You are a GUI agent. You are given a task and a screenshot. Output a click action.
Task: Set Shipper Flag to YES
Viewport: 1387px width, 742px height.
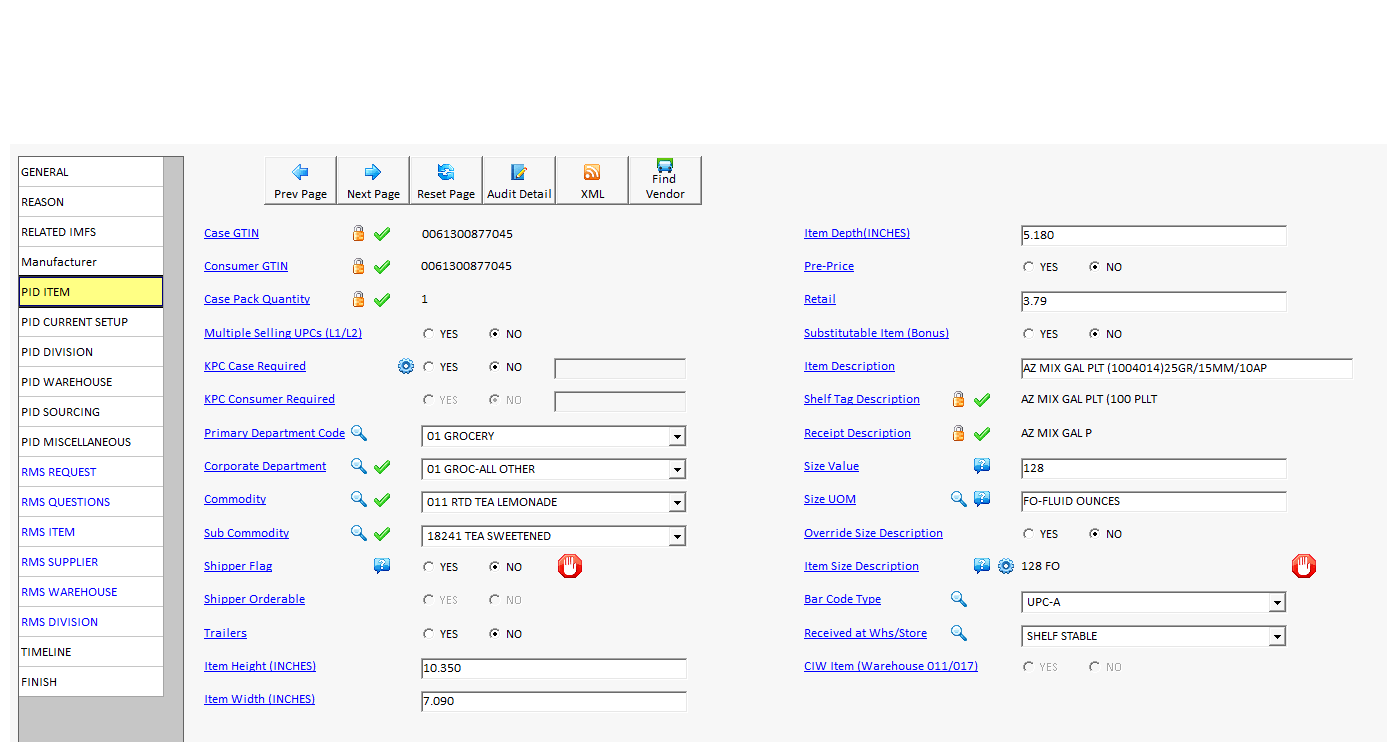(x=429, y=567)
